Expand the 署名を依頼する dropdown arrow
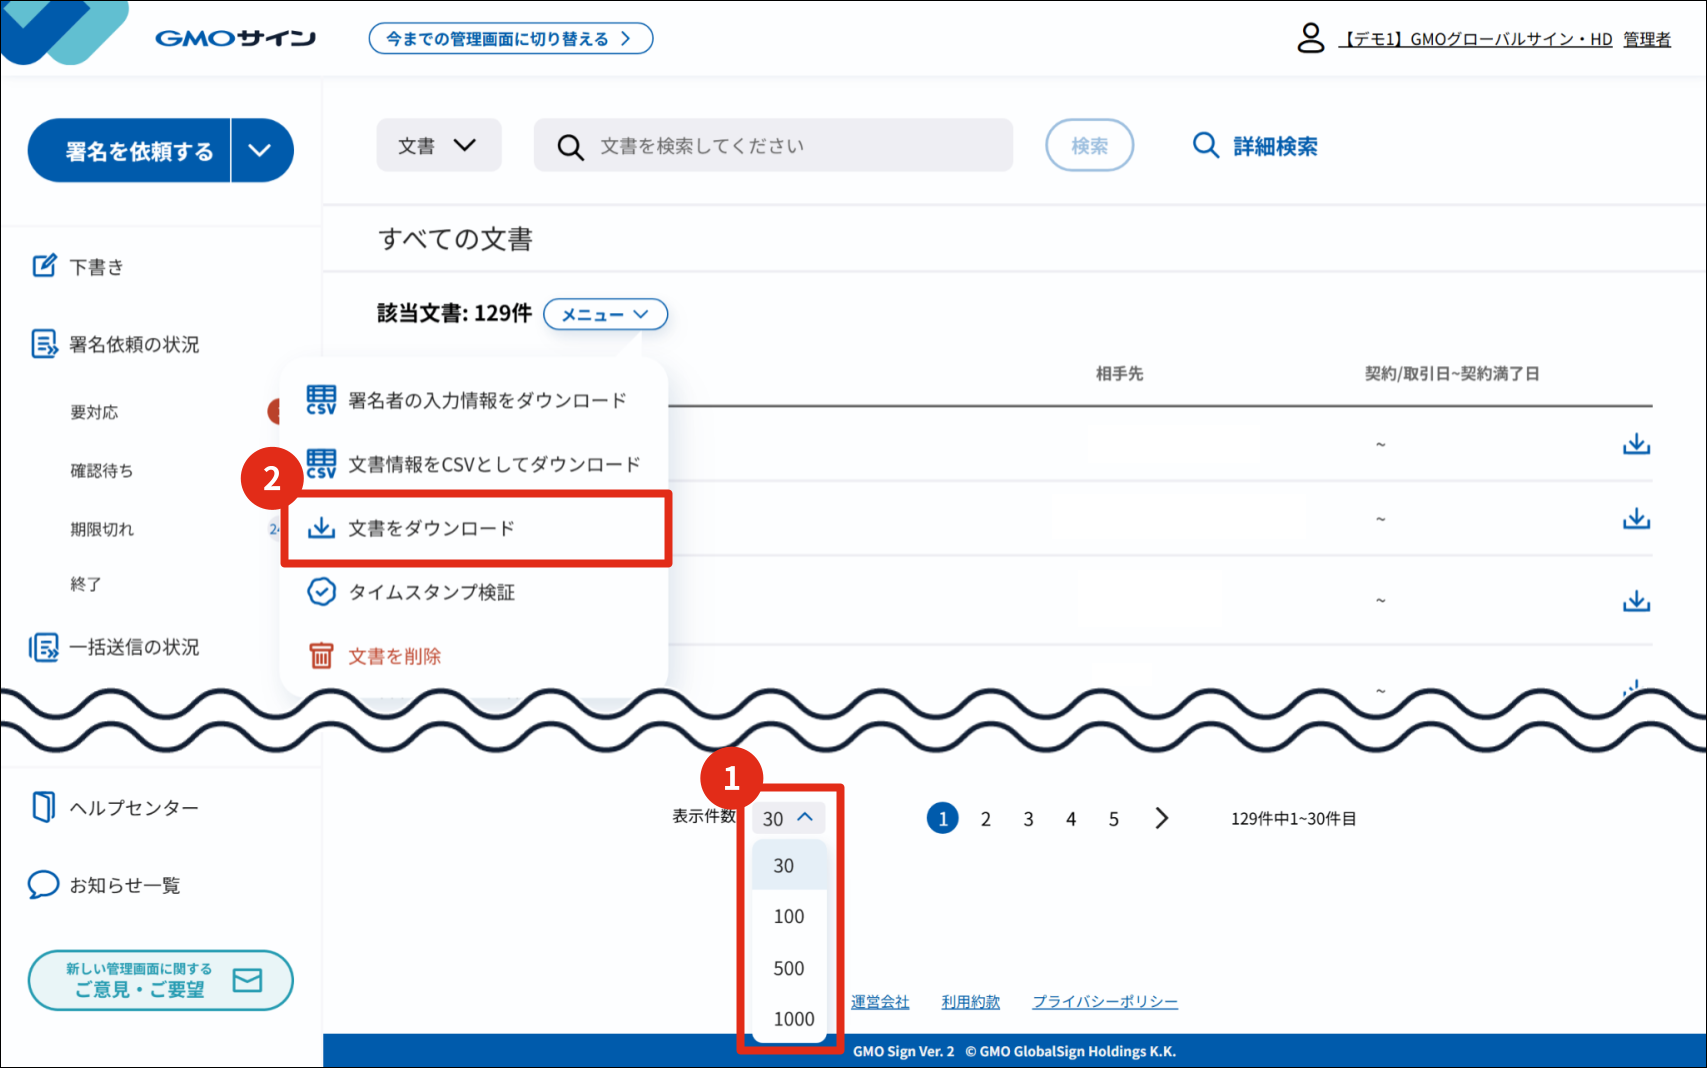The height and width of the screenshot is (1068, 1707). tap(261, 151)
